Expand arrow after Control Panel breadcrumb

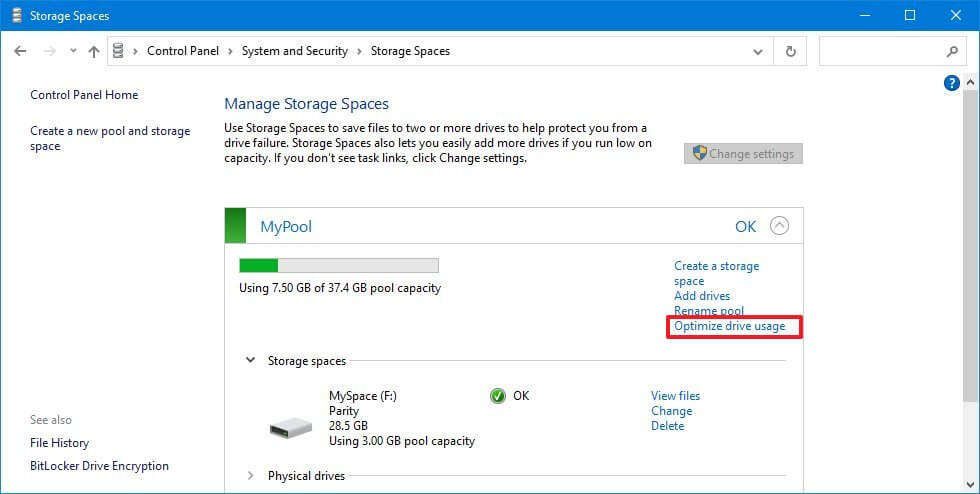tap(230, 51)
